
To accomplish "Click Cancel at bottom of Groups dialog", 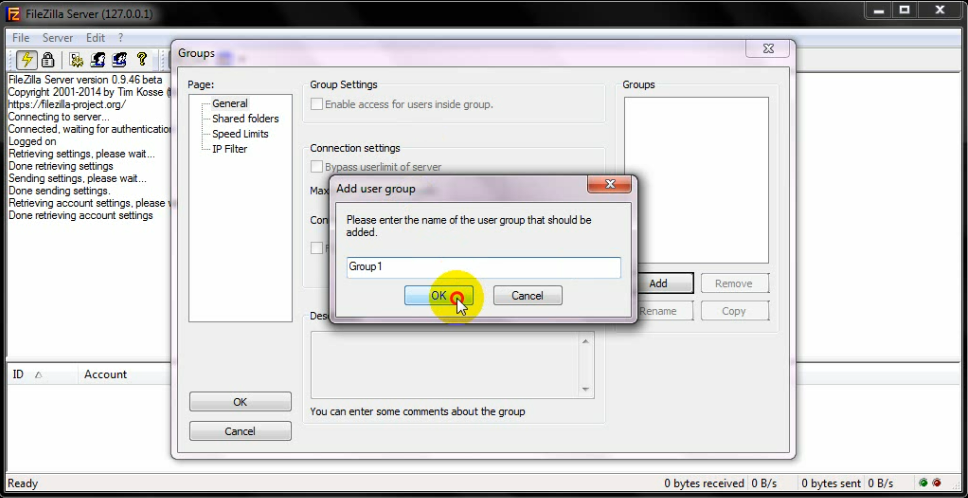I will [x=240, y=431].
